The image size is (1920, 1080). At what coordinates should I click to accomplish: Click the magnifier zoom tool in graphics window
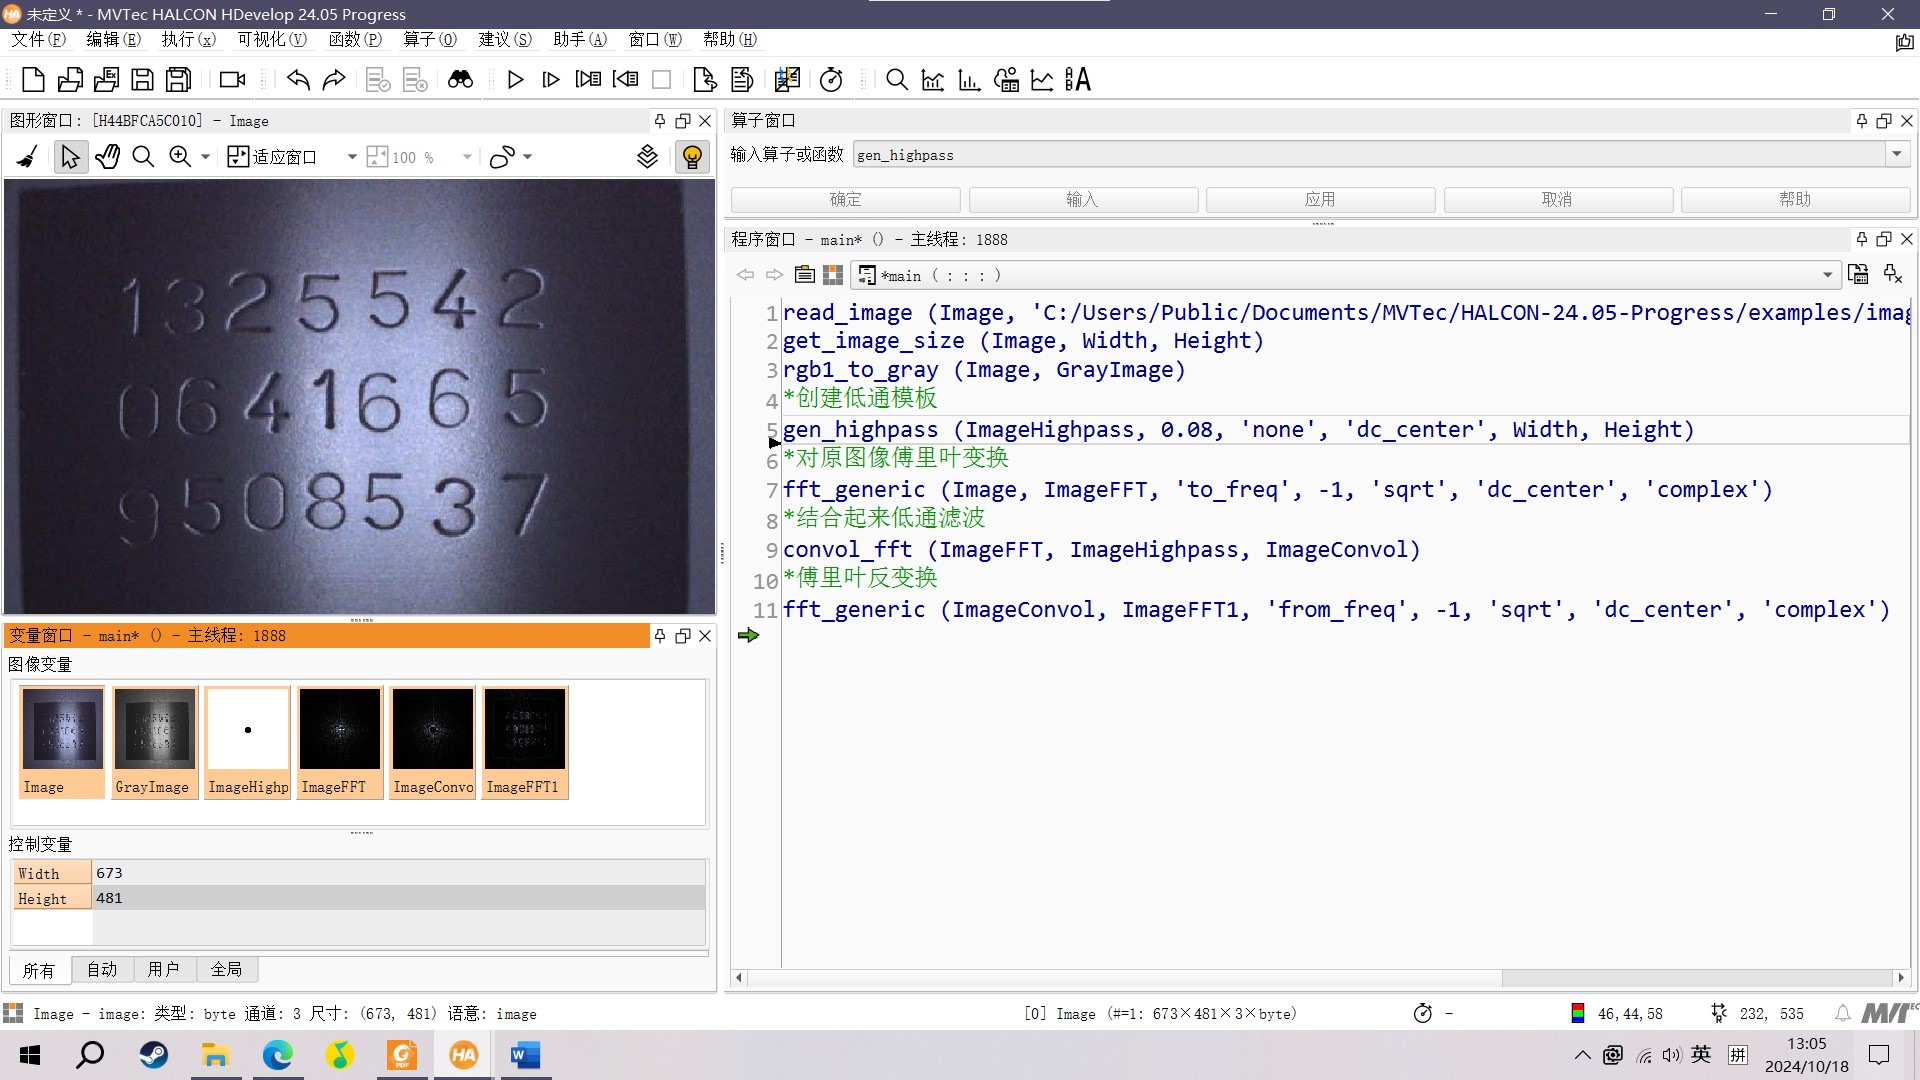(x=143, y=157)
